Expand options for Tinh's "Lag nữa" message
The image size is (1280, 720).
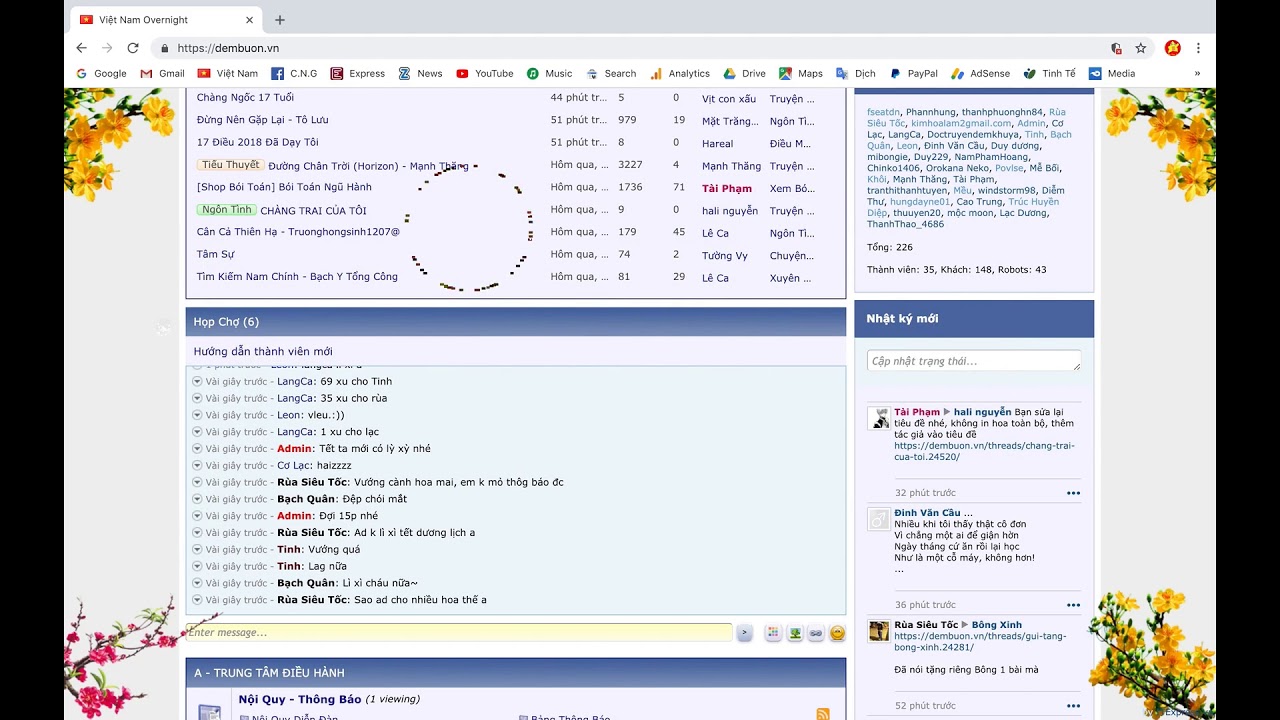point(197,566)
